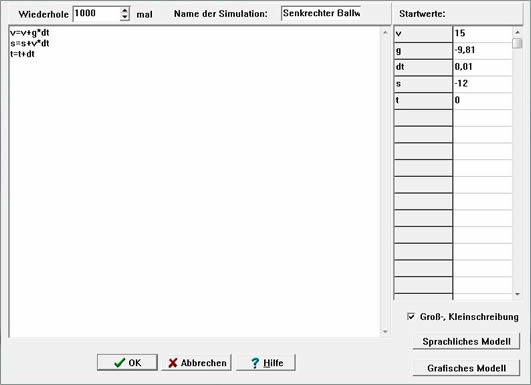531x385 pixels.
Task: Click Abbrechen to cancel the dialog
Action: tap(197, 362)
